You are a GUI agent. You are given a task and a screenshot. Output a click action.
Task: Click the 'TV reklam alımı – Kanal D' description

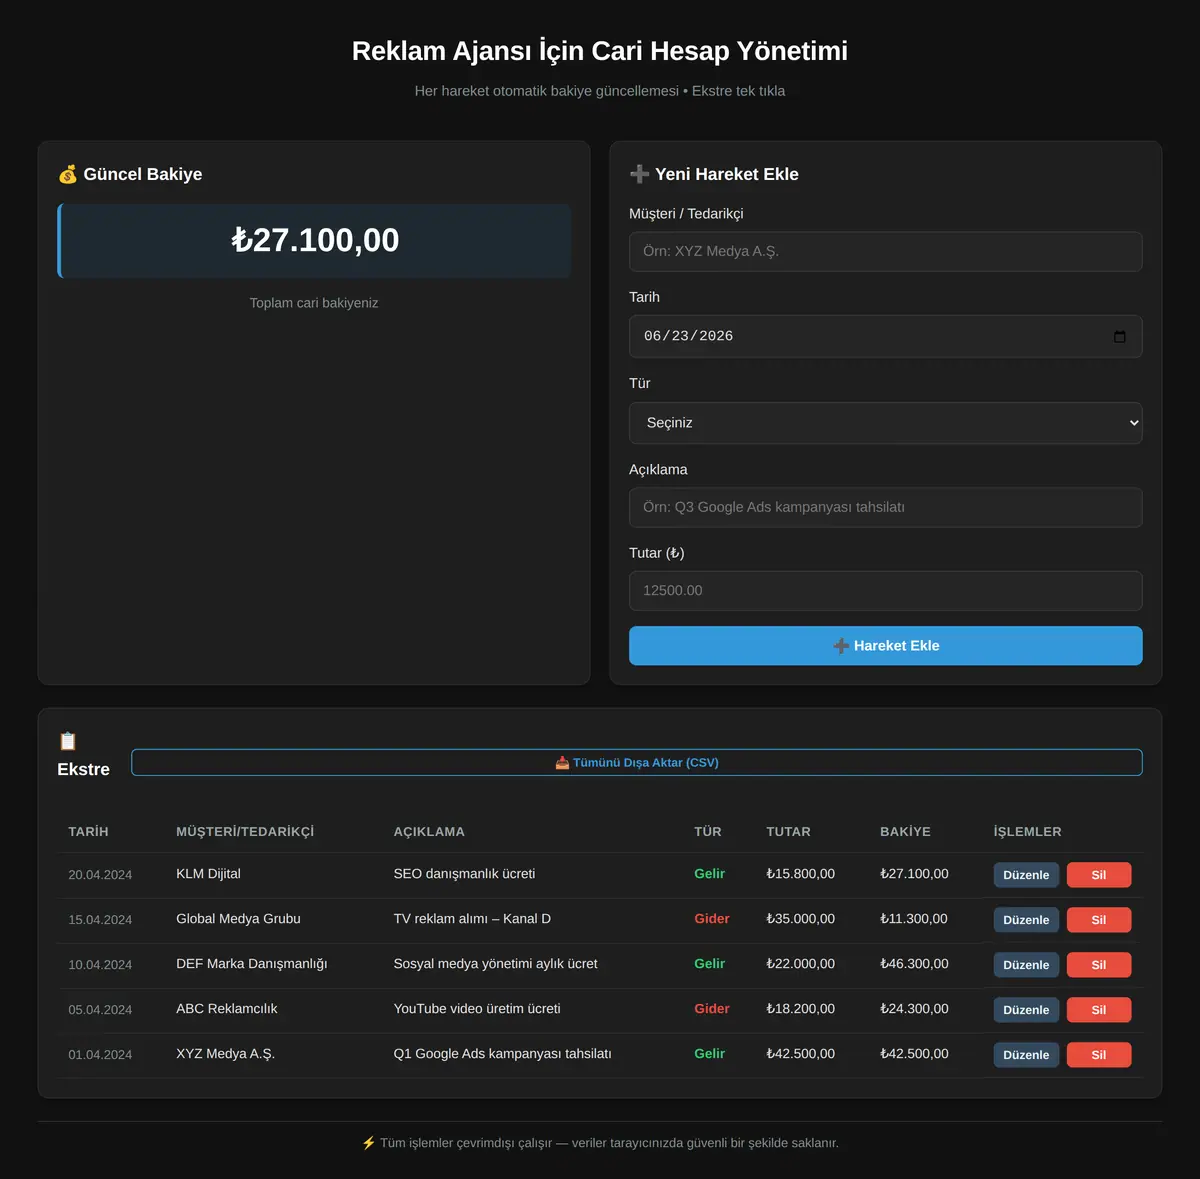(x=472, y=919)
